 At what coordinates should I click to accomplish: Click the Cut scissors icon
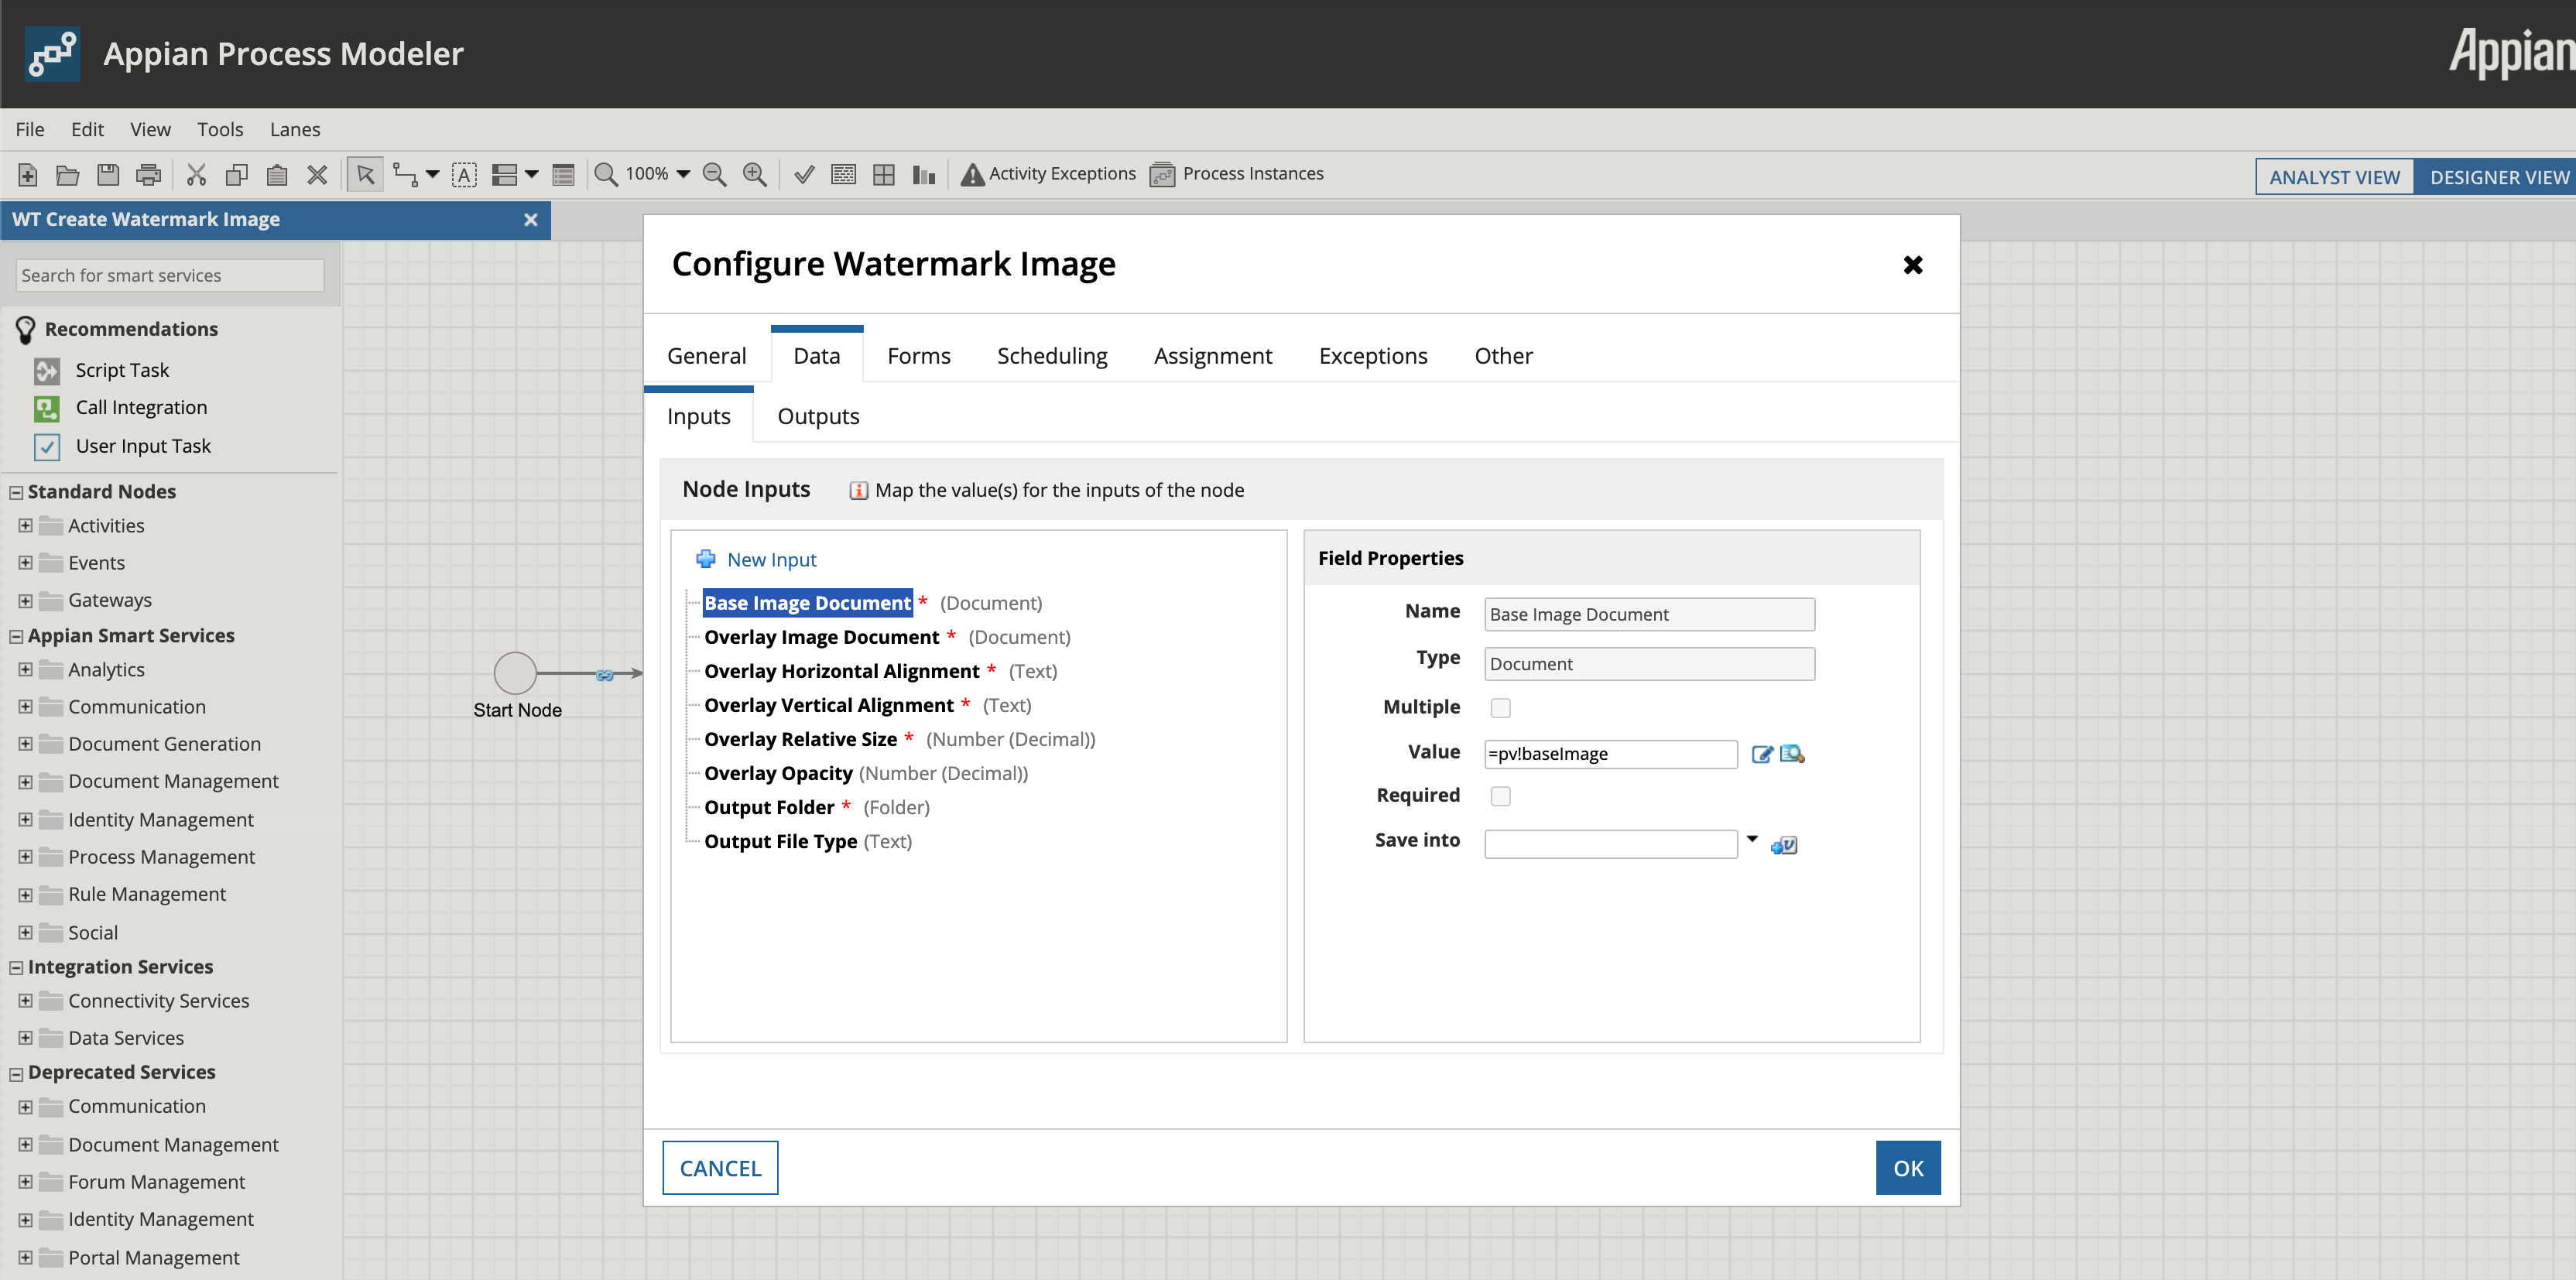pos(196,175)
